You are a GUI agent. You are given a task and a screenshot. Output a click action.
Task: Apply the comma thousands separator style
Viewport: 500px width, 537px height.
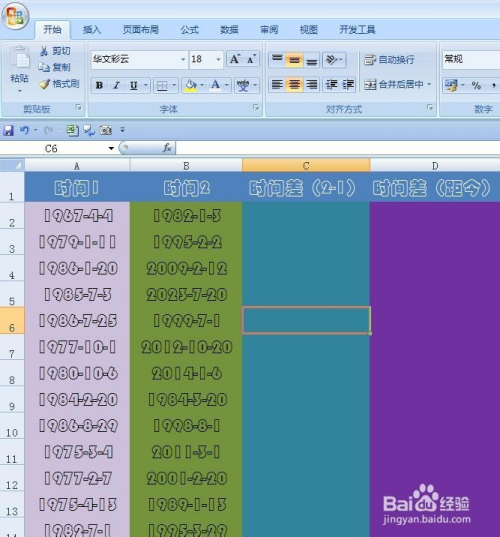493,85
